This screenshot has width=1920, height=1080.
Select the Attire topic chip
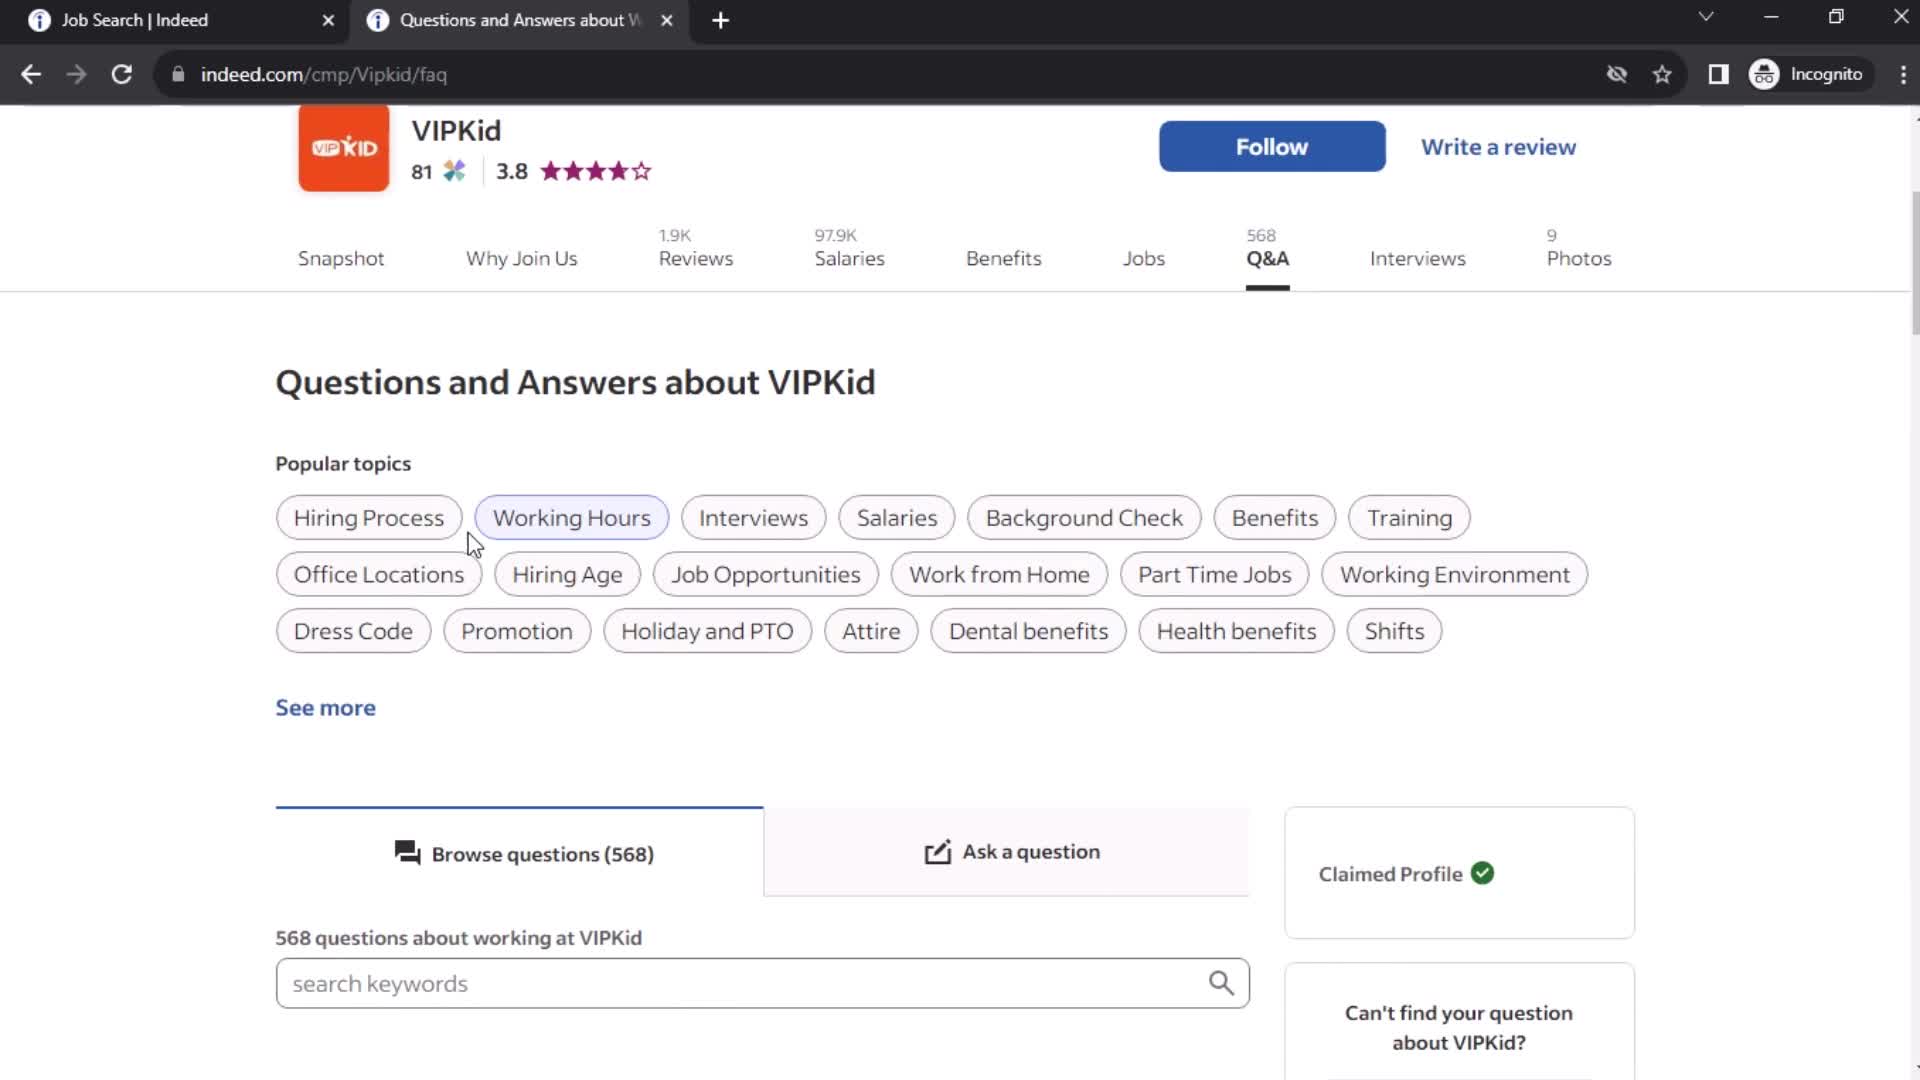(x=871, y=631)
